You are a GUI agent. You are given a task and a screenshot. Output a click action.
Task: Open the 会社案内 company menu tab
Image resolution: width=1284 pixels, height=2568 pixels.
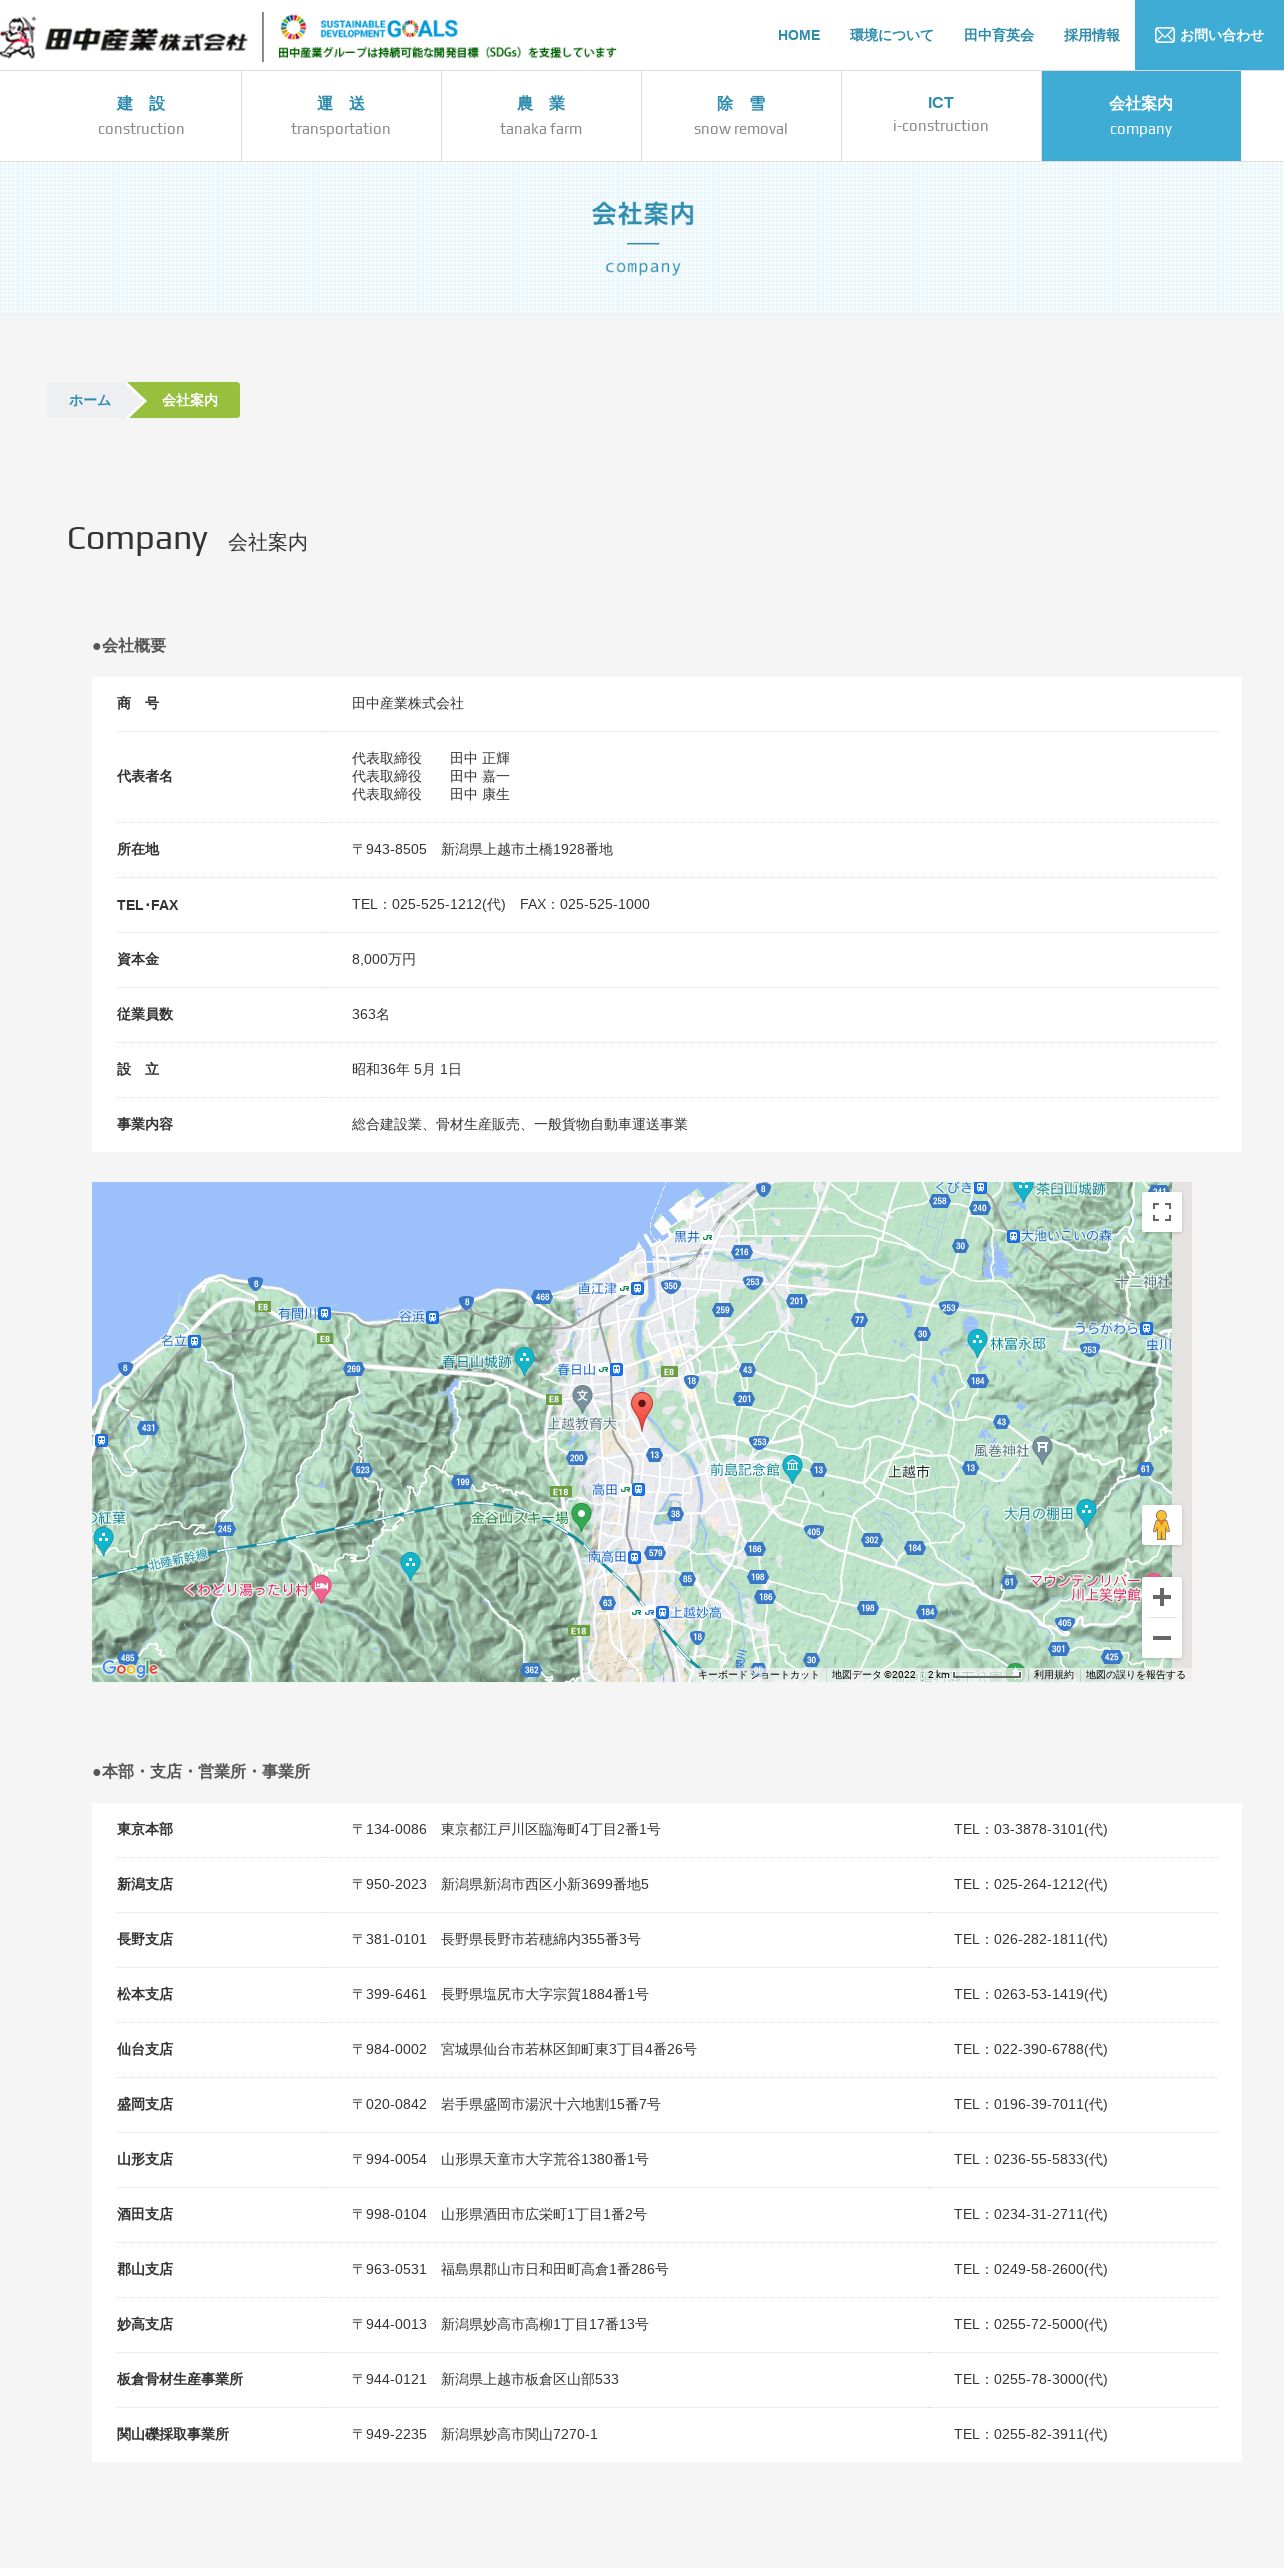1141,116
